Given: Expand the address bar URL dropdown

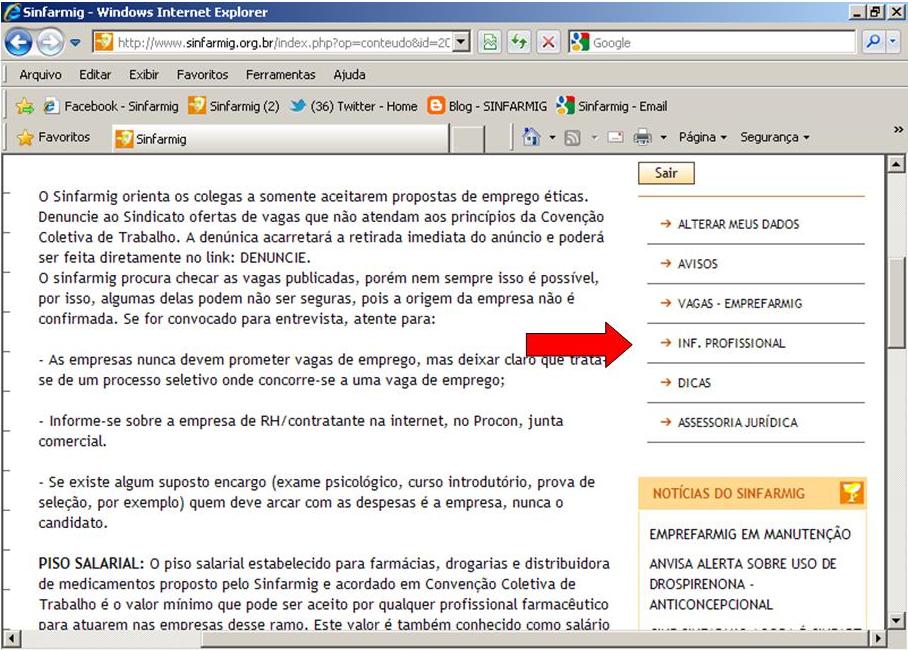Looking at the screenshot, I should point(461,42).
